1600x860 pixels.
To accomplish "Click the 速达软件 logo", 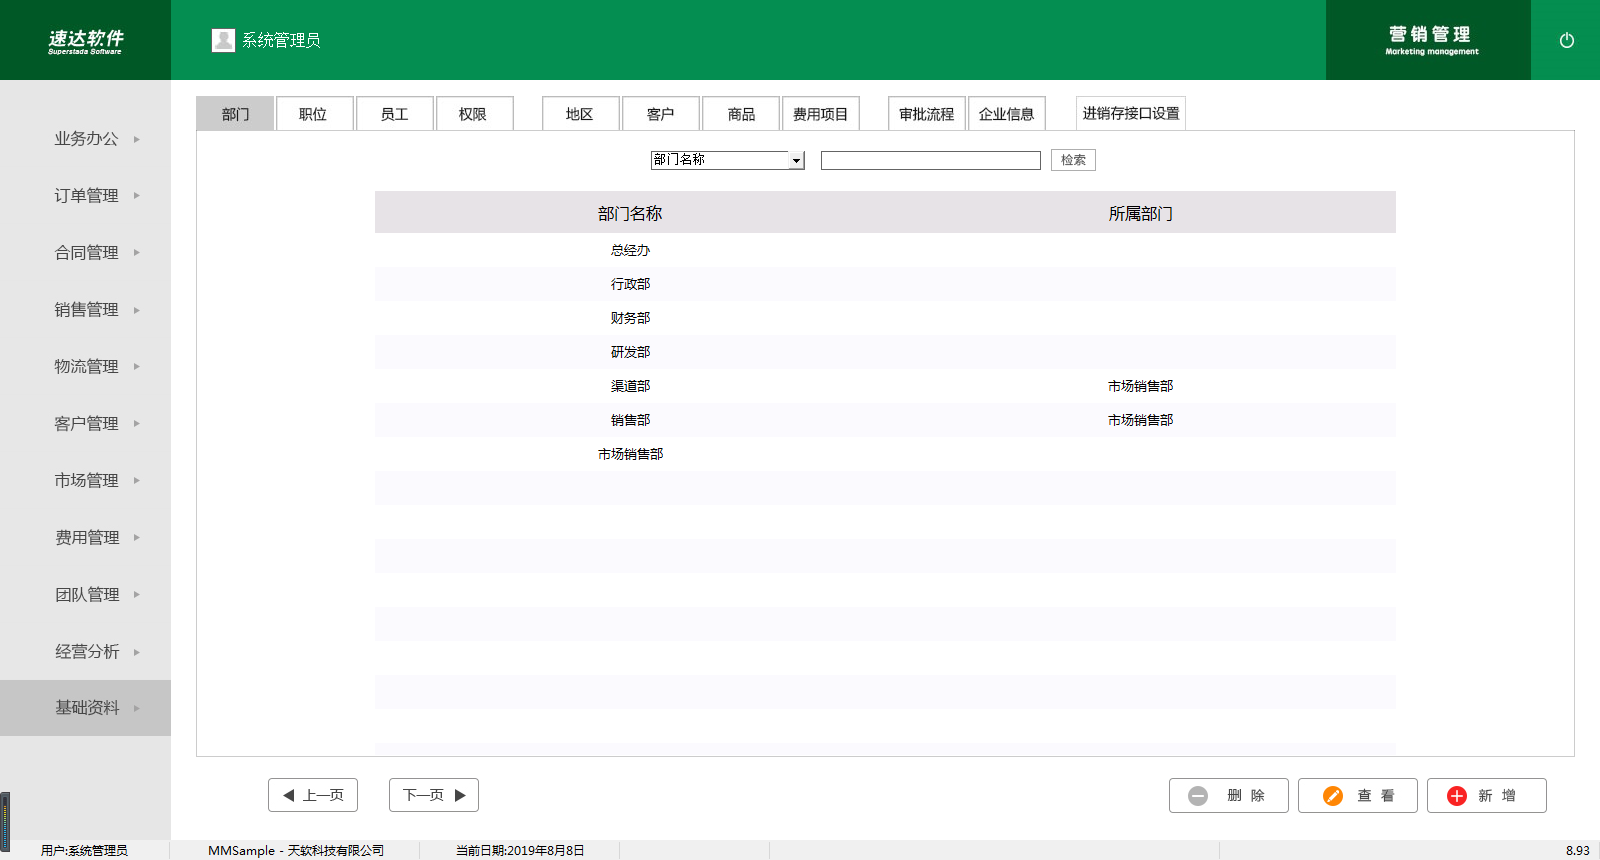I will tap(85, 41).
